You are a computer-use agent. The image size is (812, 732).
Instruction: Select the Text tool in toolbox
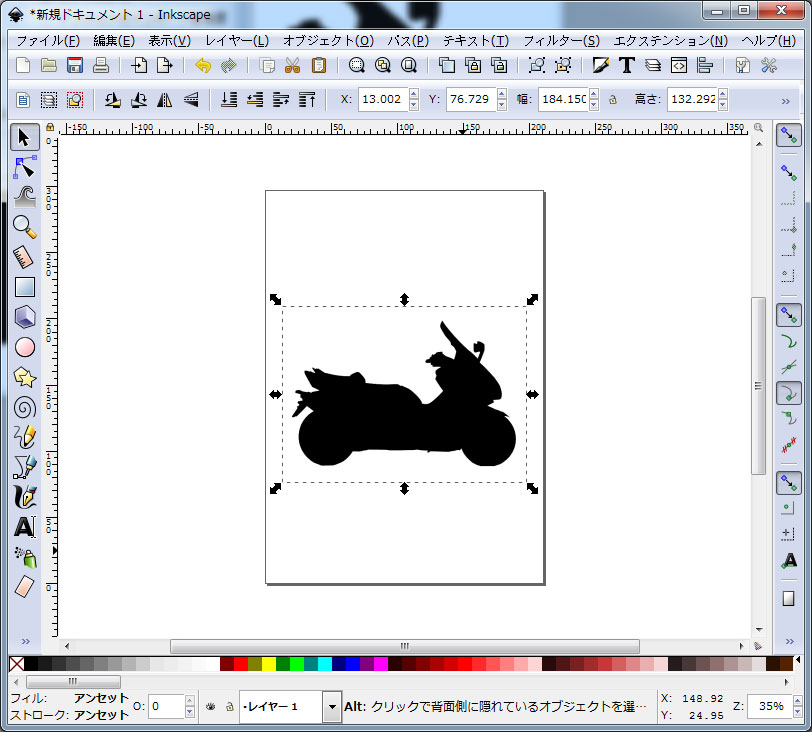[x=25, y=527]
